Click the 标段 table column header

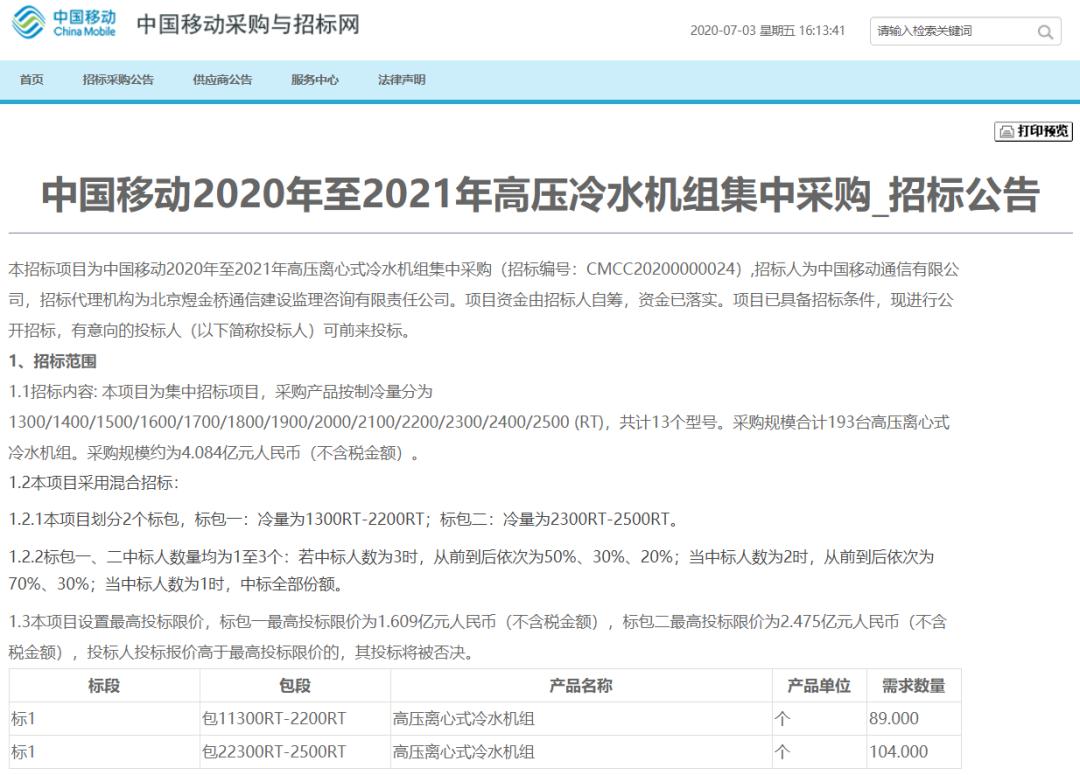pos(104,686)
